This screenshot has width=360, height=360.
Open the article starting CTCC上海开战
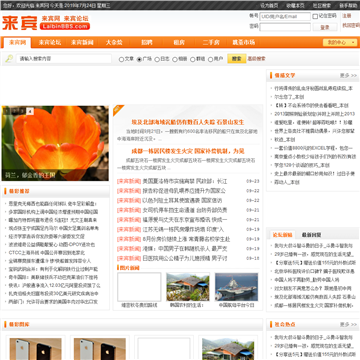[47, 253]
